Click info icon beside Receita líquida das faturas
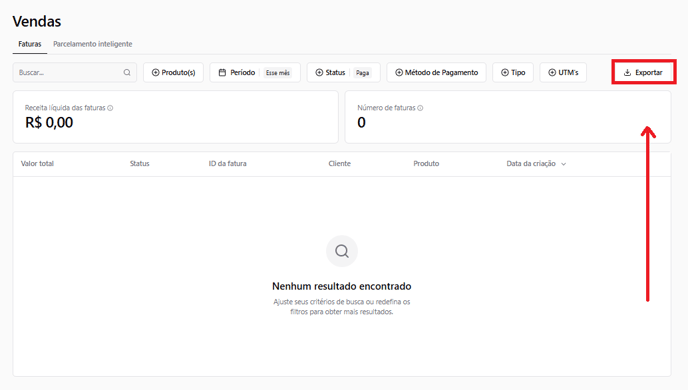 point(110,108)
